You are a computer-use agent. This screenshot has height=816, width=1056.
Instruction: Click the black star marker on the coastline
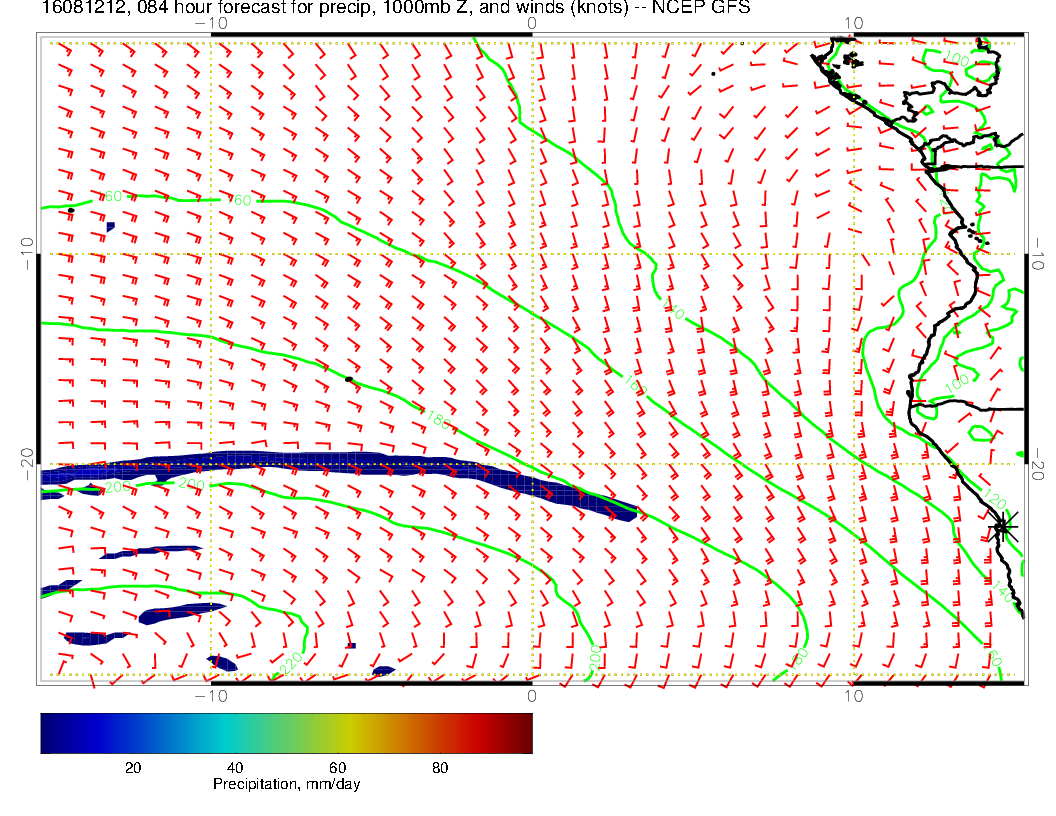point(1003,527)
